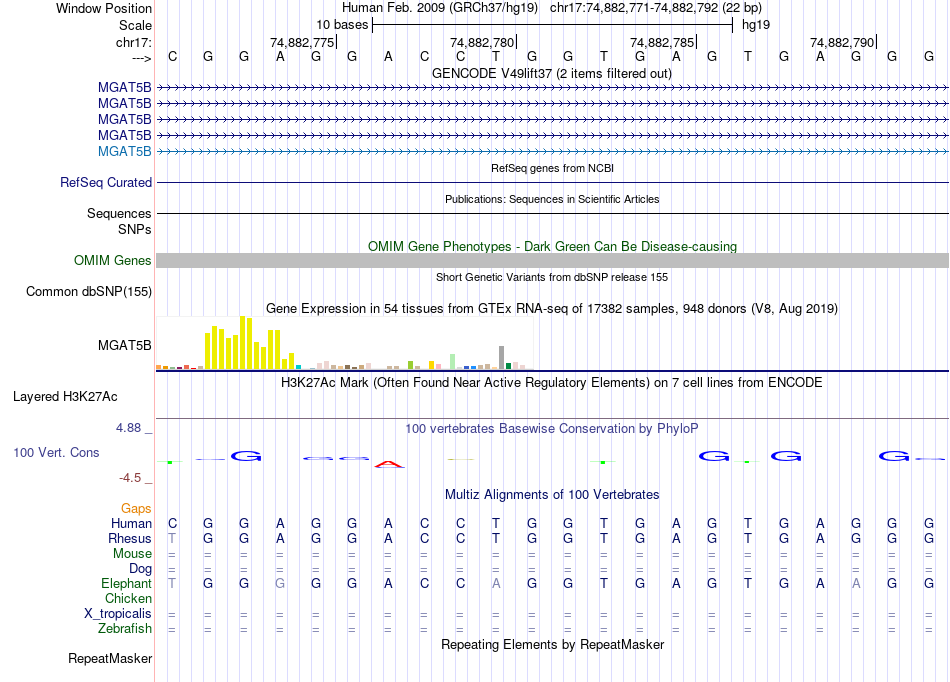Screen dimensions: 950x682
Task: Click the Scale label
Action: tap(135, 25)
